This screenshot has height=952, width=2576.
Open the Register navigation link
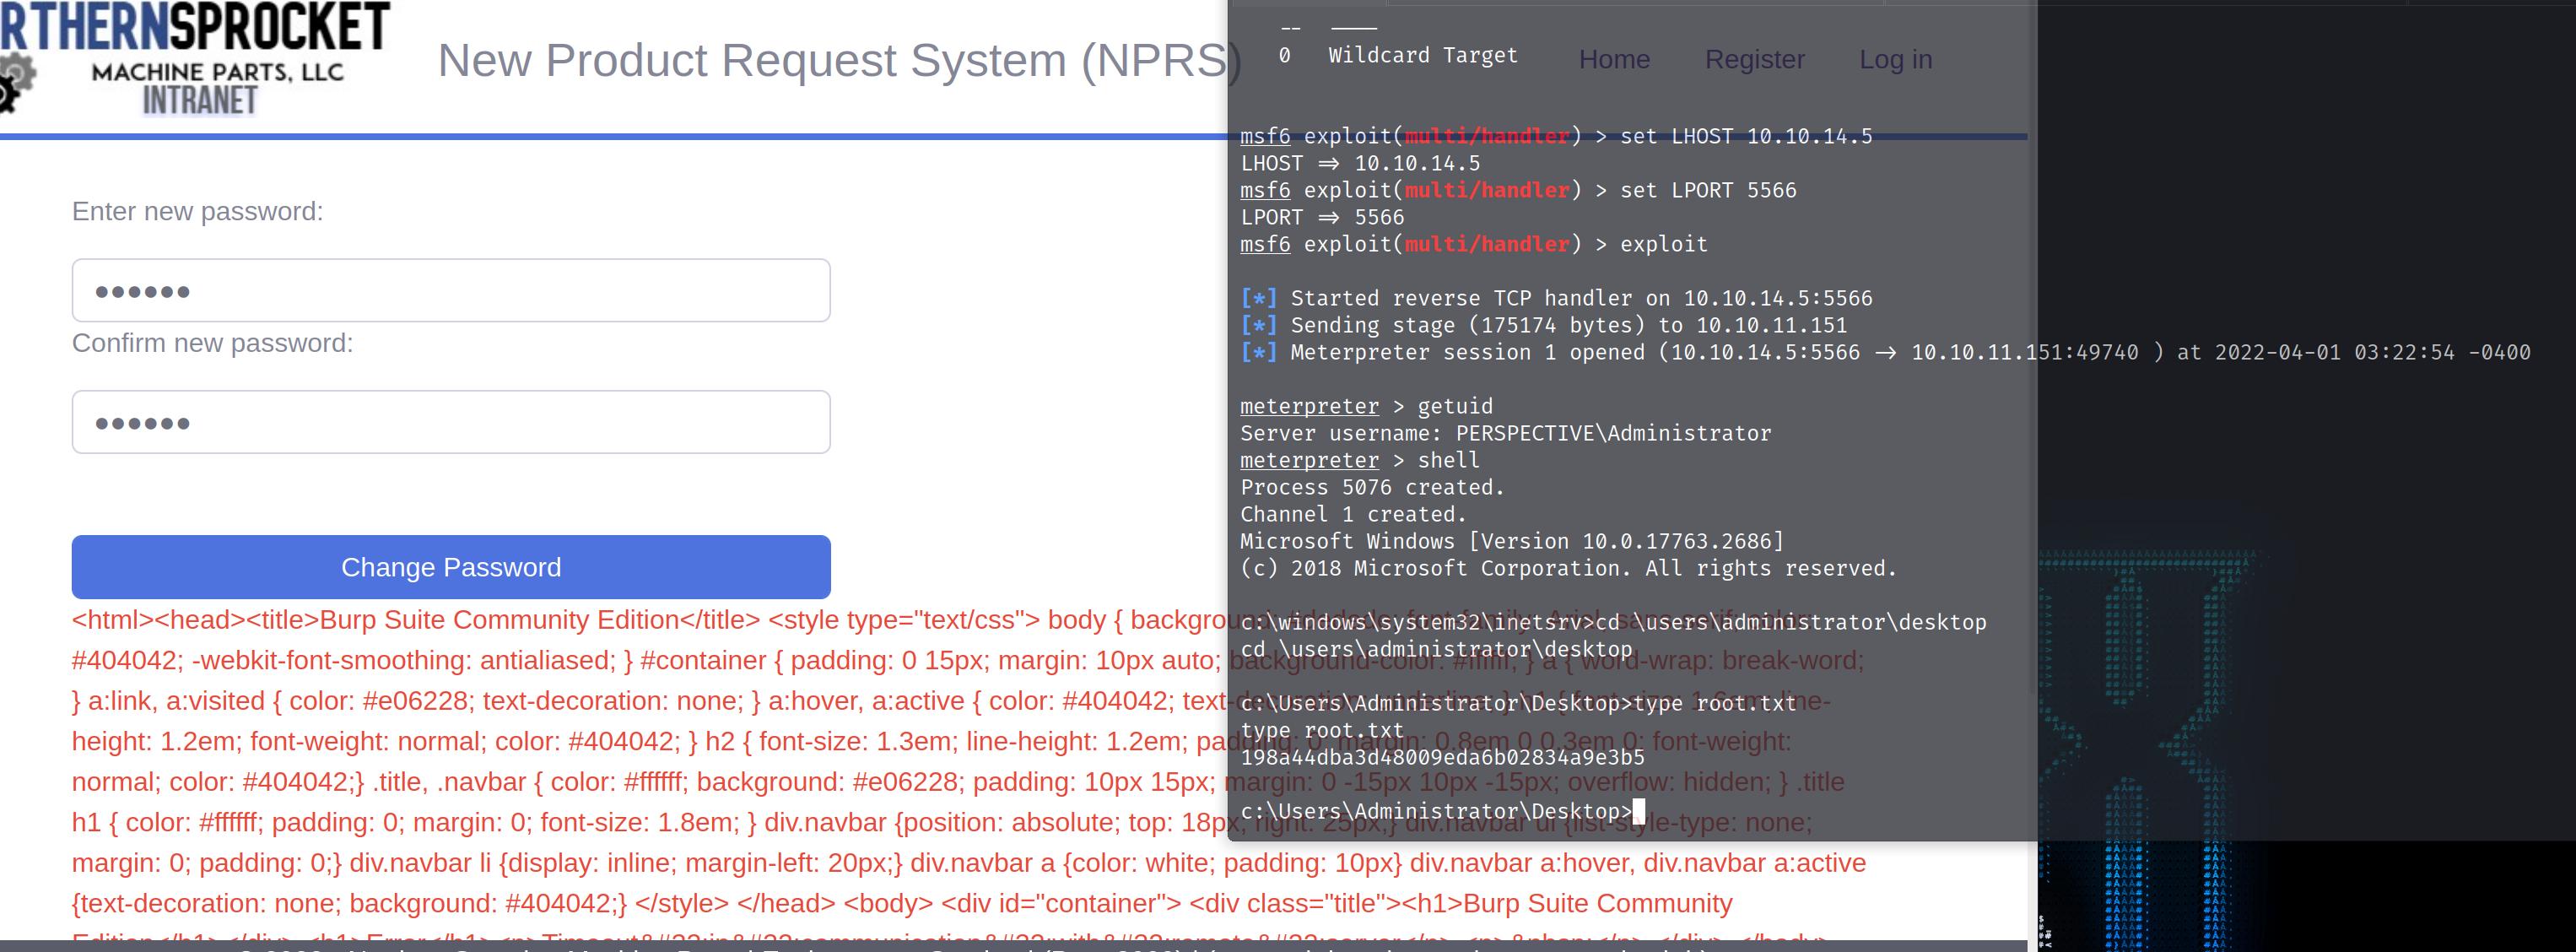pos(1754,60)
